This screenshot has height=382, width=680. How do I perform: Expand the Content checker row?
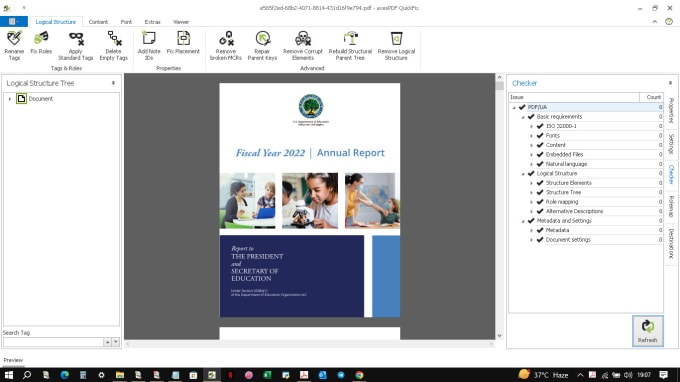[x=531, y=145]
